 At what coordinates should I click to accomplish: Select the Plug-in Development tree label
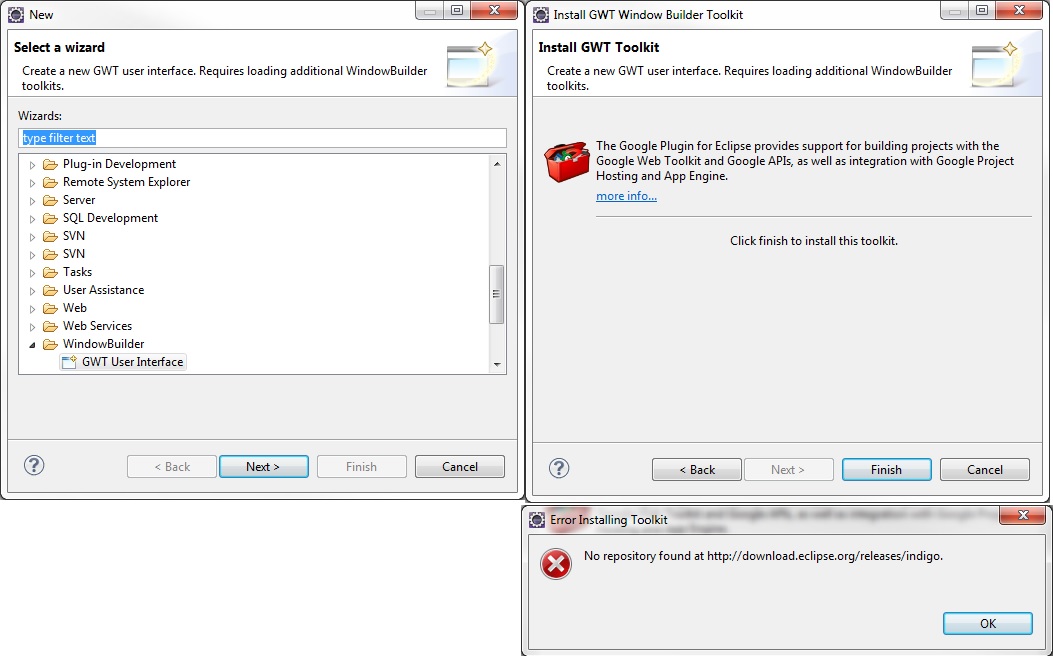[120, 164]
